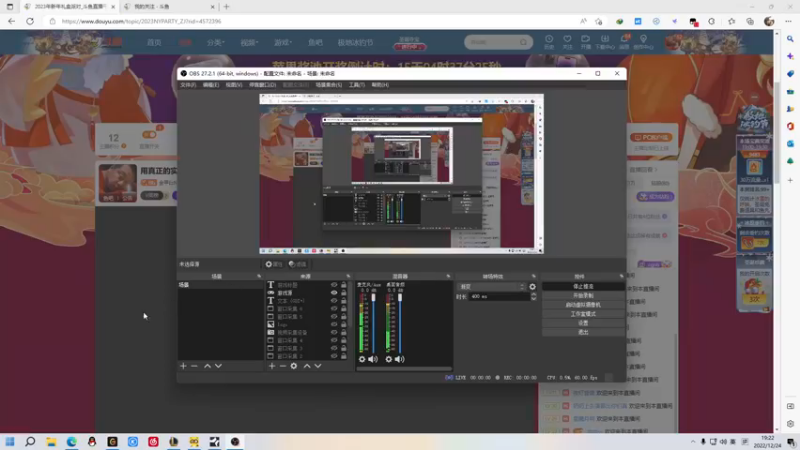Open the OBS 工具(T) menu
Screen dimensions: 800x450
[357, 85]
